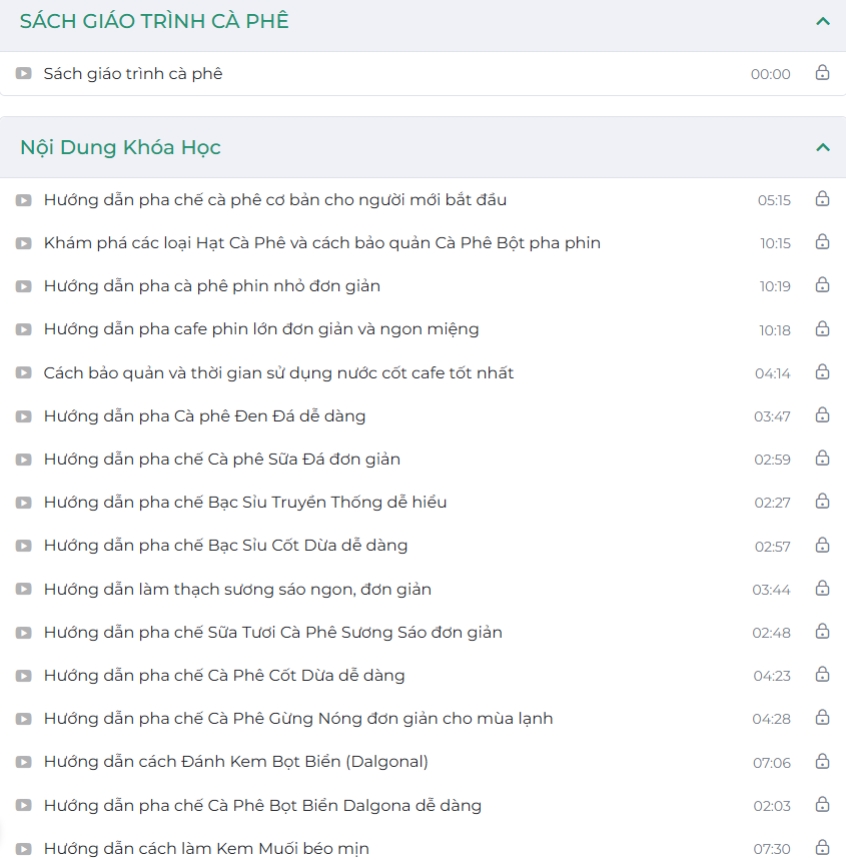
Task: Click the play icon beside "Sách giáo trình cà phê"
Action: 23,73
